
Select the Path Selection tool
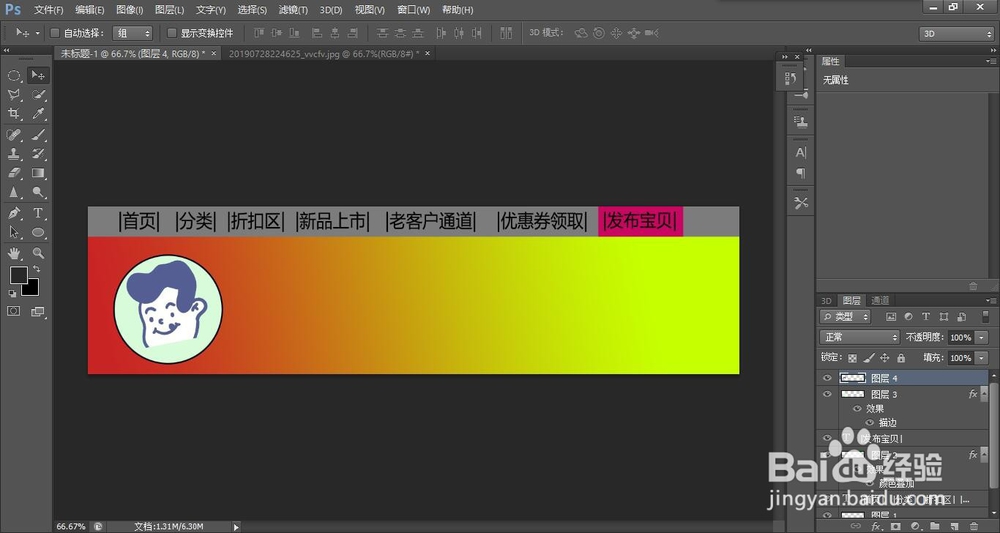click(13, 233)
